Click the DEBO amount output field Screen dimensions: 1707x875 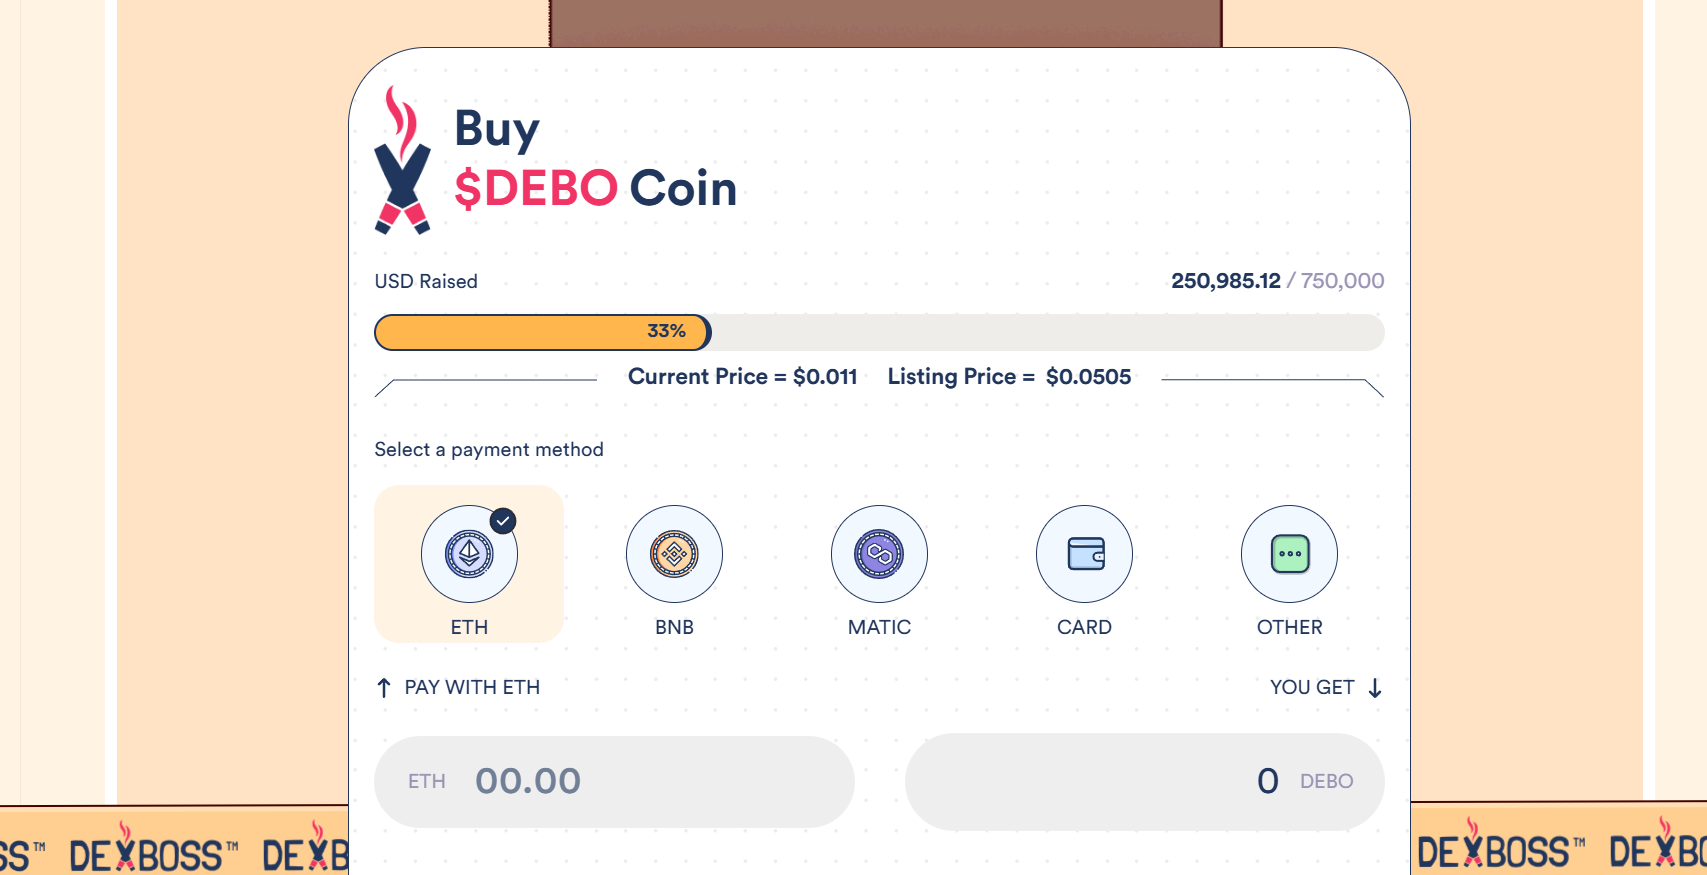(1144, 781)
